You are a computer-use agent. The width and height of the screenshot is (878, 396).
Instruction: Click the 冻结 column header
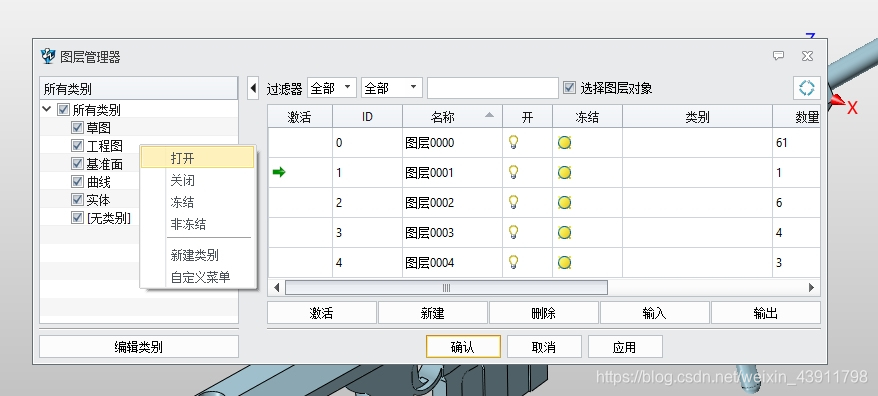click(587, 117)
